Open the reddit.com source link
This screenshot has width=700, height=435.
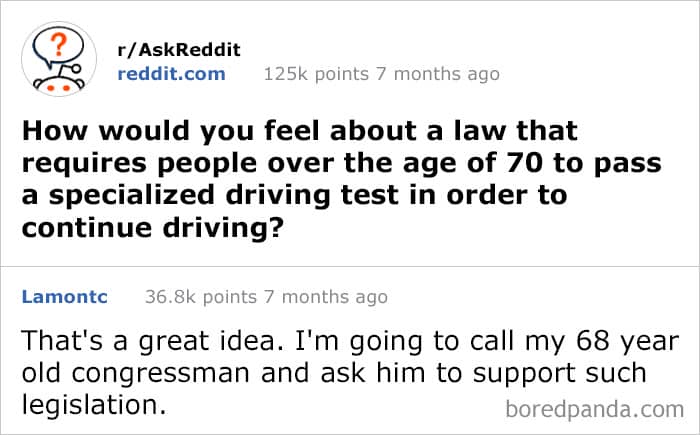click(171, 73)
